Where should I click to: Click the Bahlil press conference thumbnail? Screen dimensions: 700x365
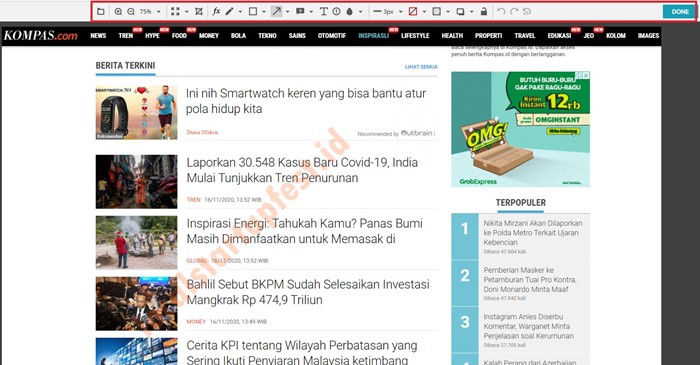click(x=136, y=303)
